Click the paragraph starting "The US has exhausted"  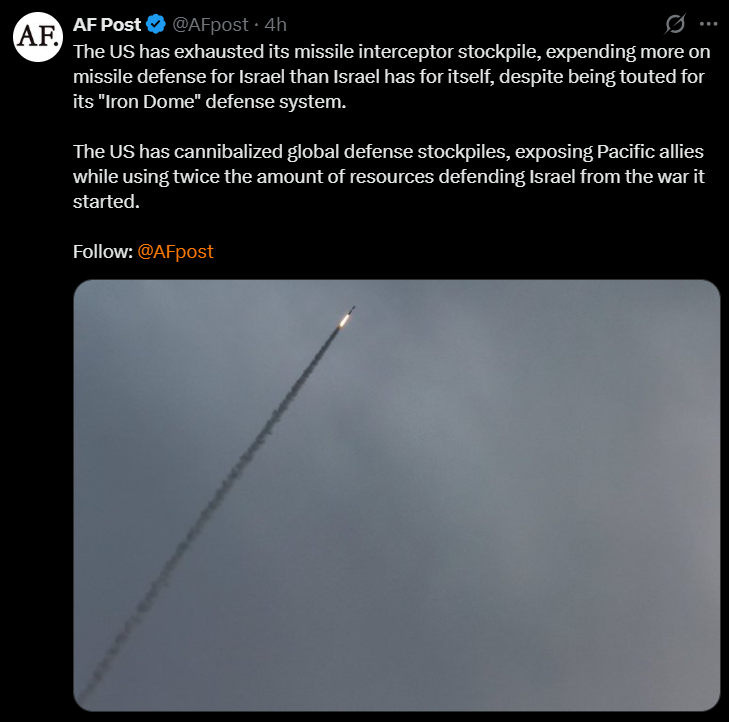point(391,77)
